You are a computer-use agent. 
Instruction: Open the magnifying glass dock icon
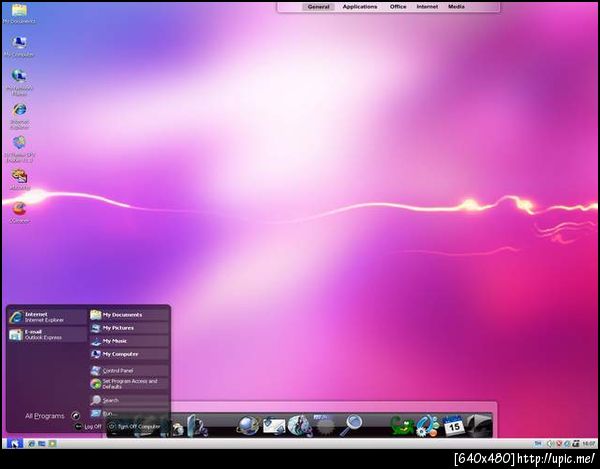(351, 425)
